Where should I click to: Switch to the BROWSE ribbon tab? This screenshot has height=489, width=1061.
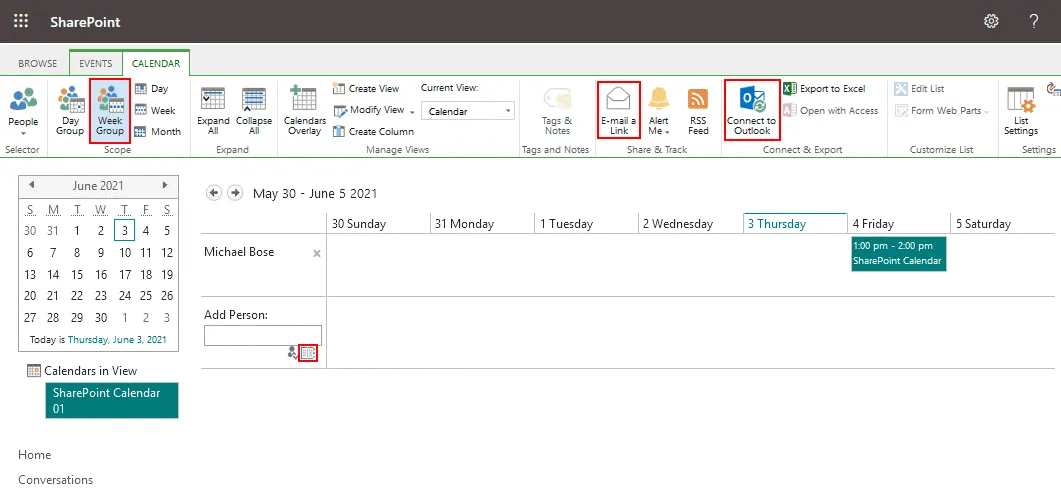click(x=38, y=64)
